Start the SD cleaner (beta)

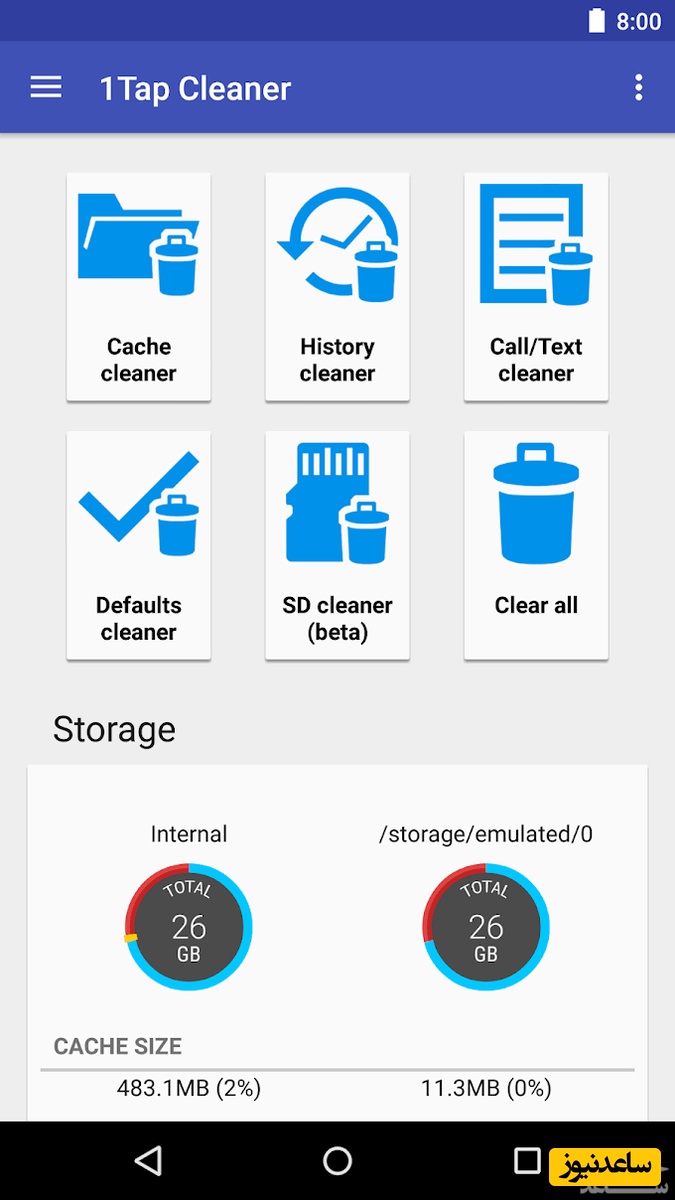tap(337, 544)
